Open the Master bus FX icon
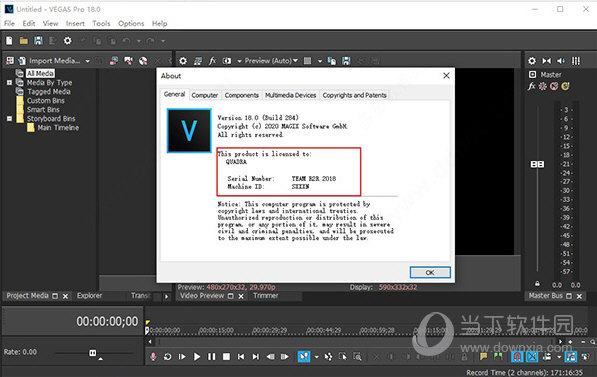 [532, 86]
